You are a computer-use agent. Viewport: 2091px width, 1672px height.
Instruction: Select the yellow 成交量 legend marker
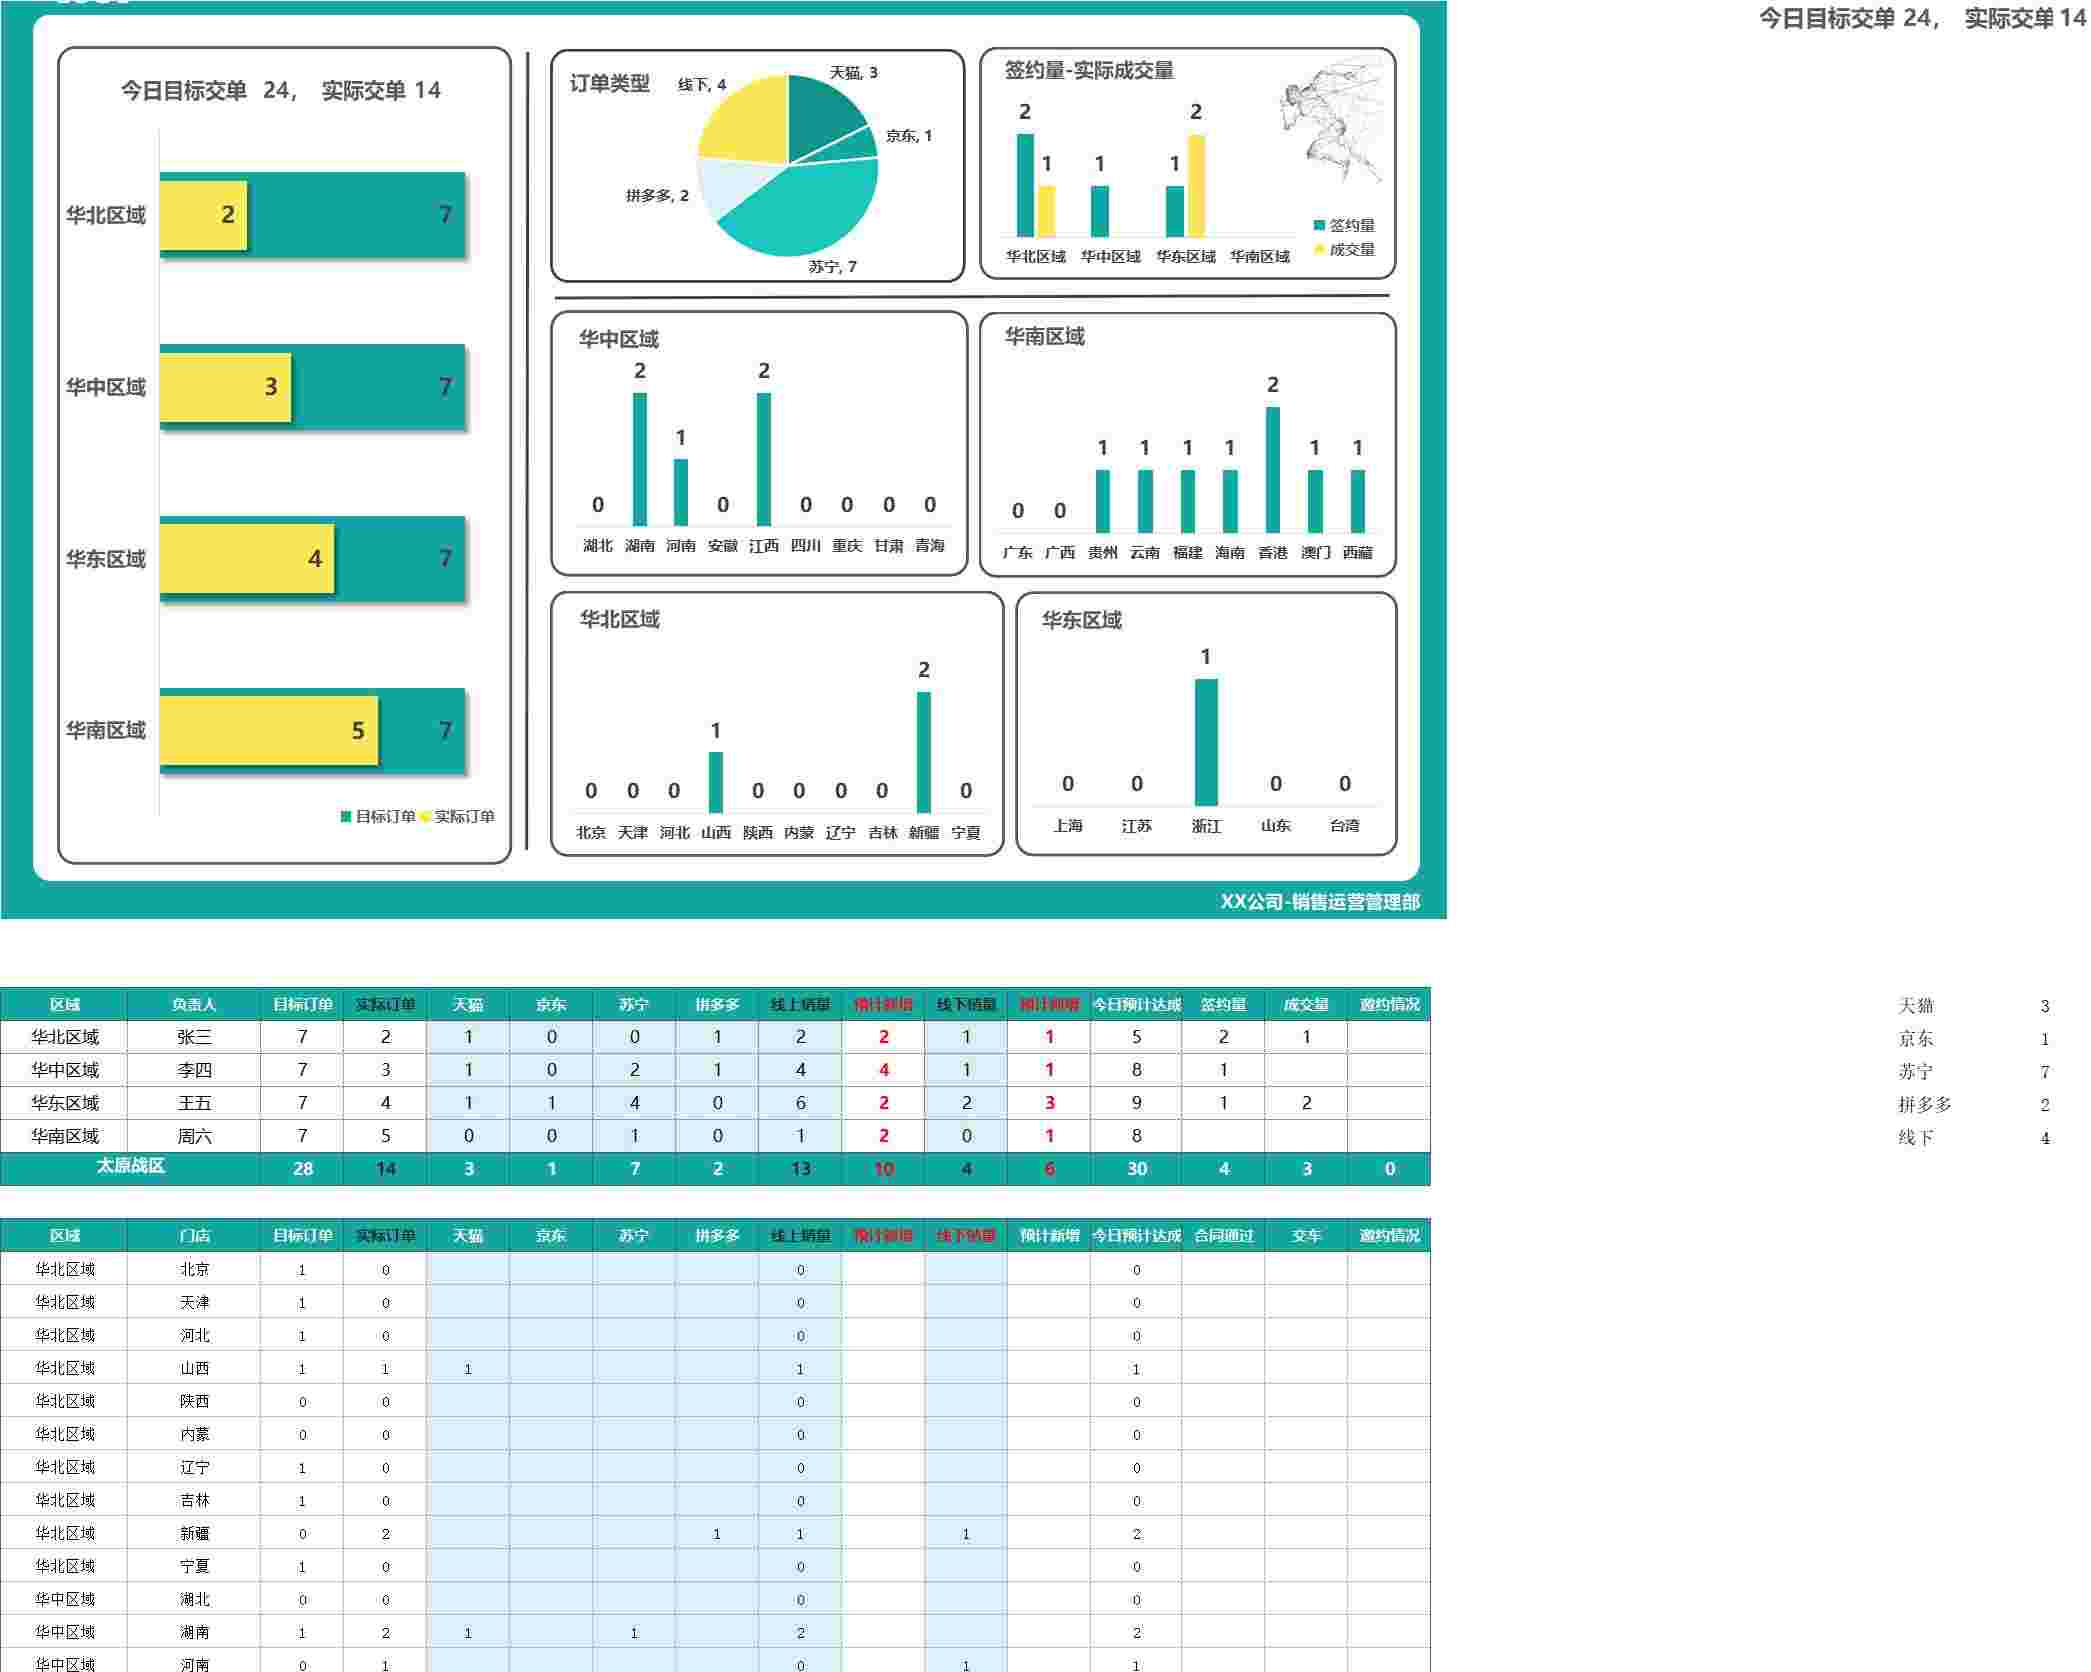tap(1319, 249)
